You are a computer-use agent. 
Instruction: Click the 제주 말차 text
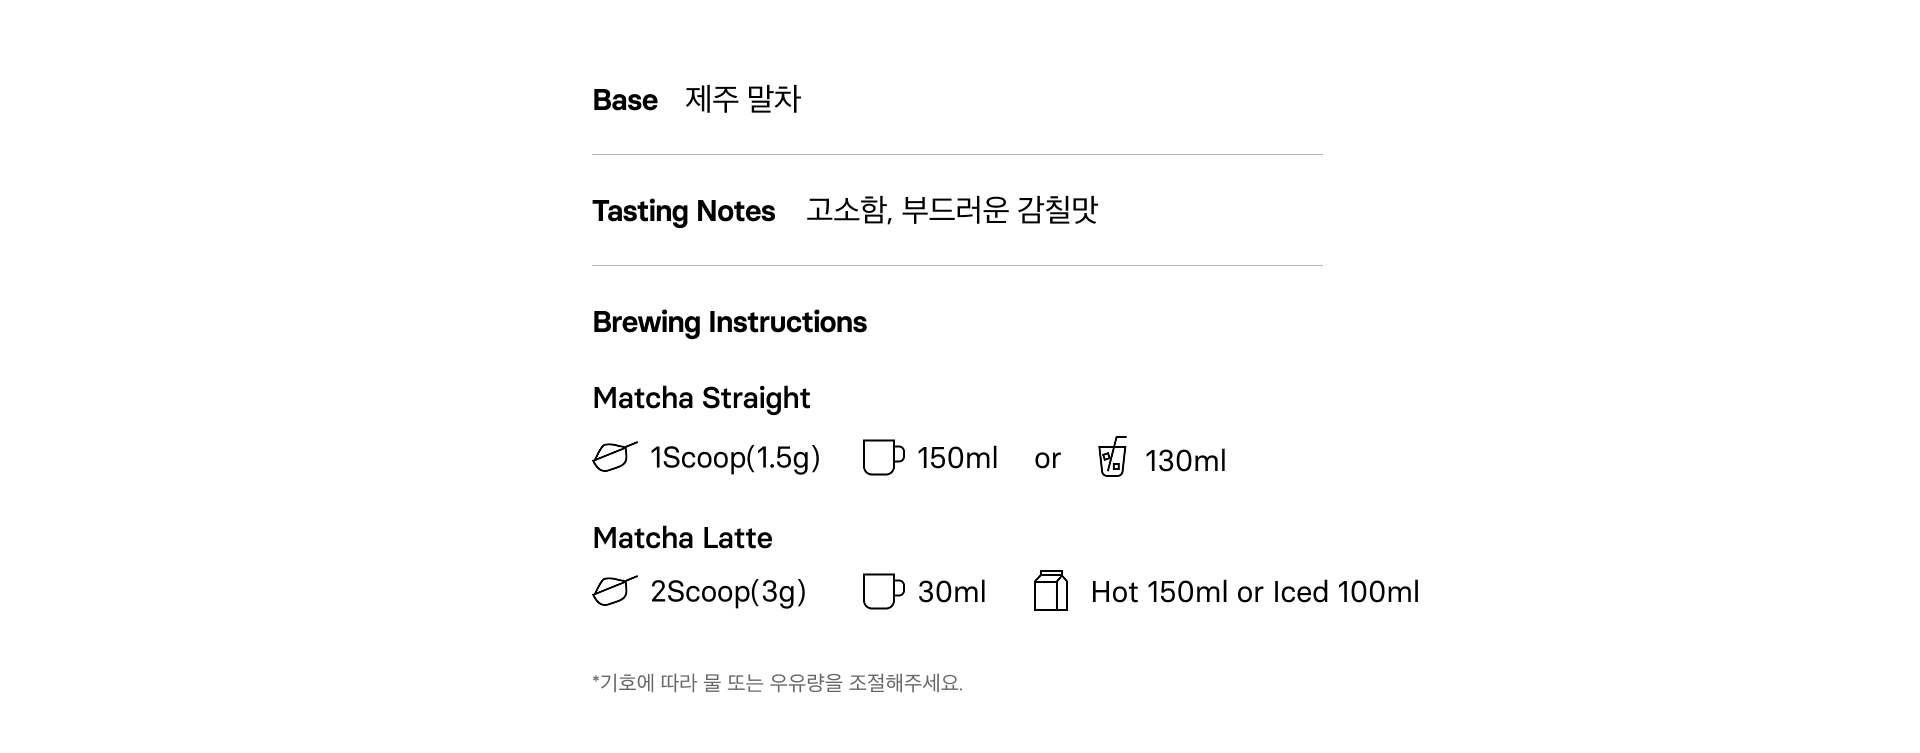[743, 99]
